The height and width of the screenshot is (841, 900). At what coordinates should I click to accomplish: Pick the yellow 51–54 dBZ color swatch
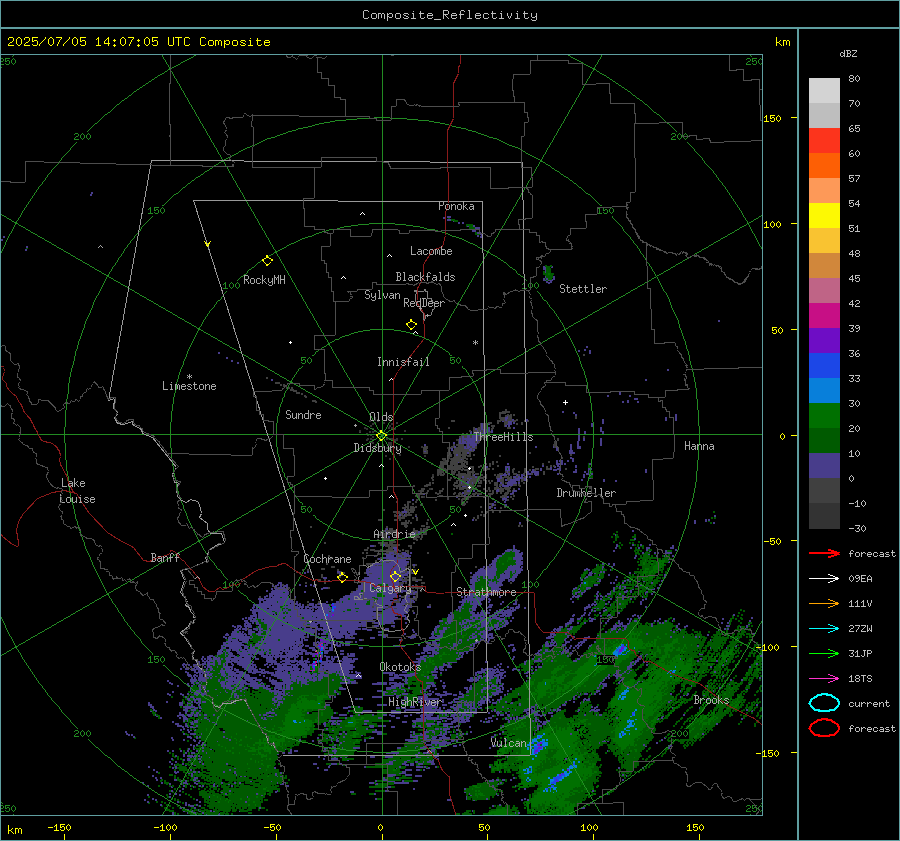point(824,215)
